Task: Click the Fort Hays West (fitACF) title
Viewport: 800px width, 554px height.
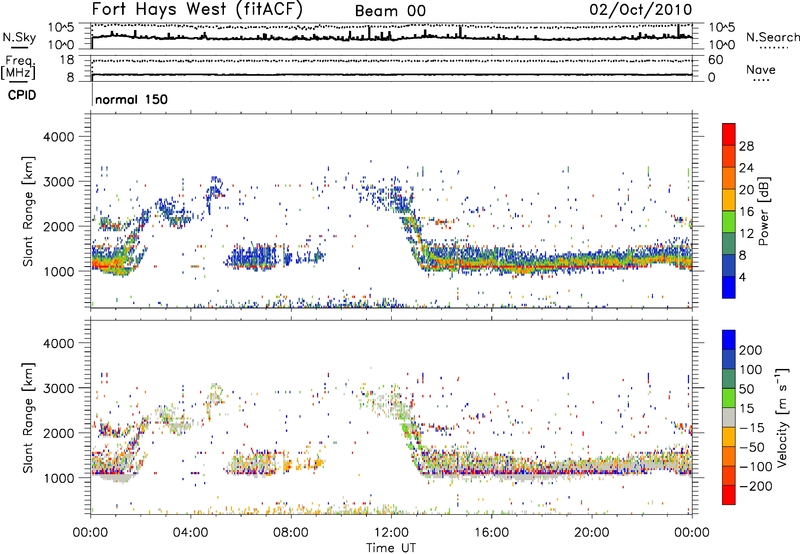Action: [197, 9]
